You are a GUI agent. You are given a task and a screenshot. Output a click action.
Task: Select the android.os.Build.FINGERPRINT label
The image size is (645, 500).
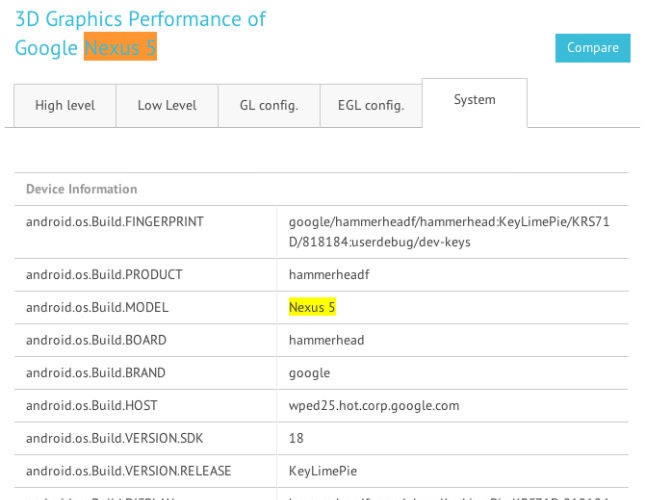115,222
